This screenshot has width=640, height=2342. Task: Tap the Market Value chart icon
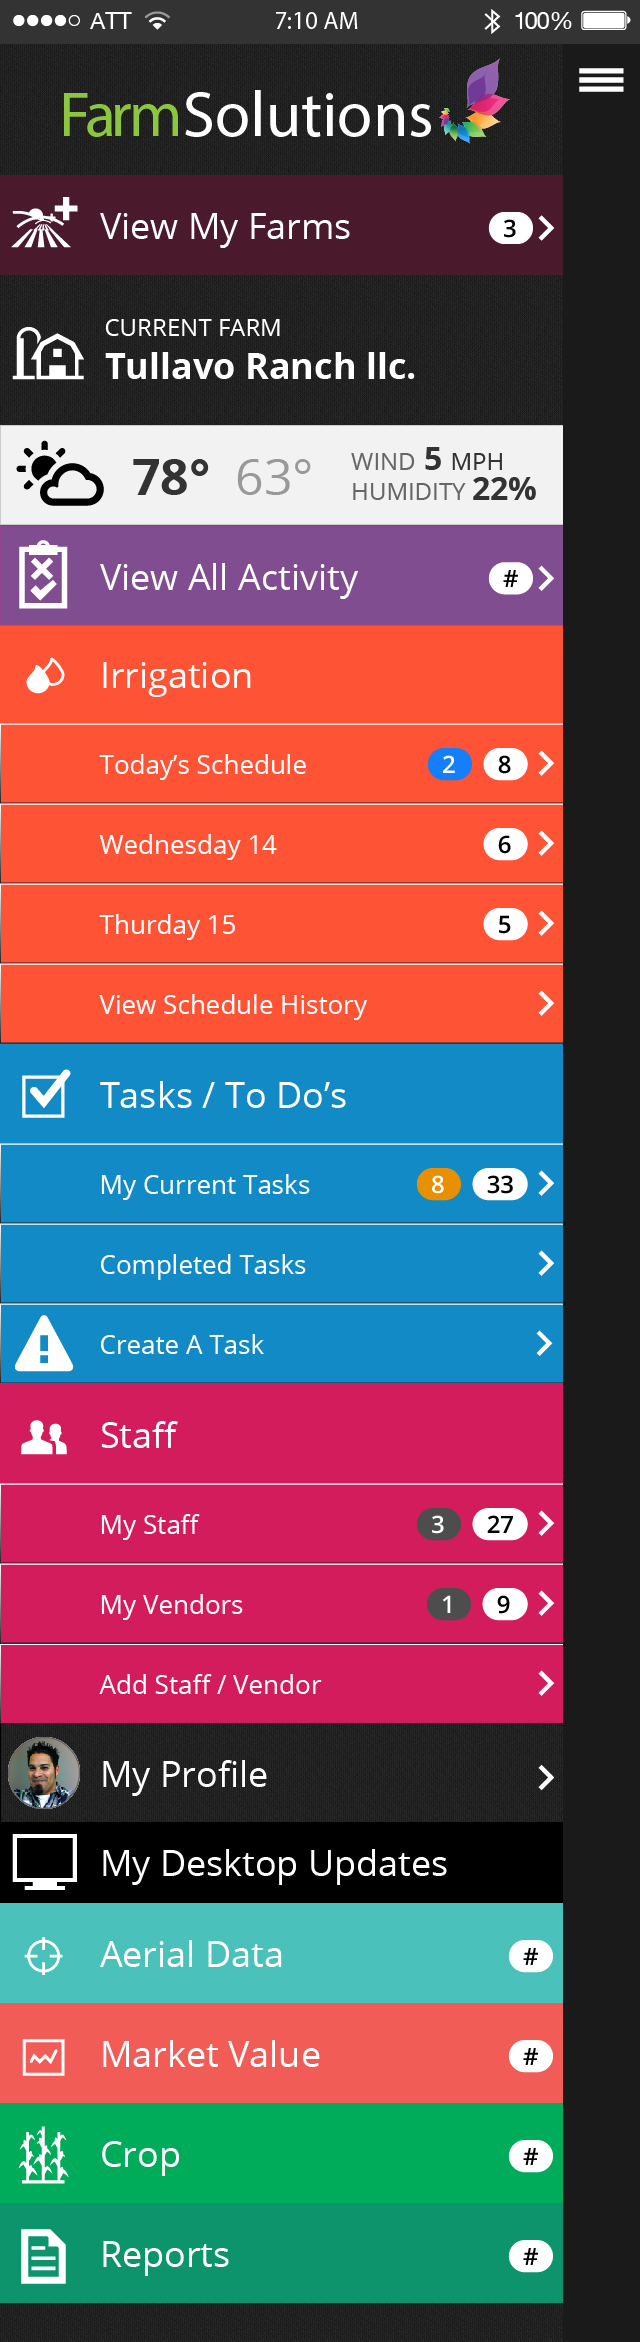point(44,2056)
